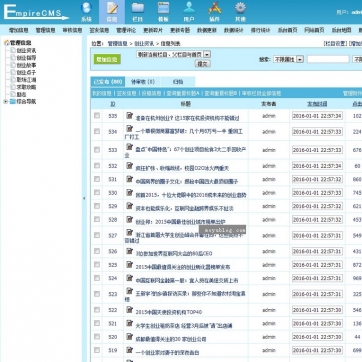Click the edit icon in row ID 534
Viewport: 362px width, 362px height.
130,129
